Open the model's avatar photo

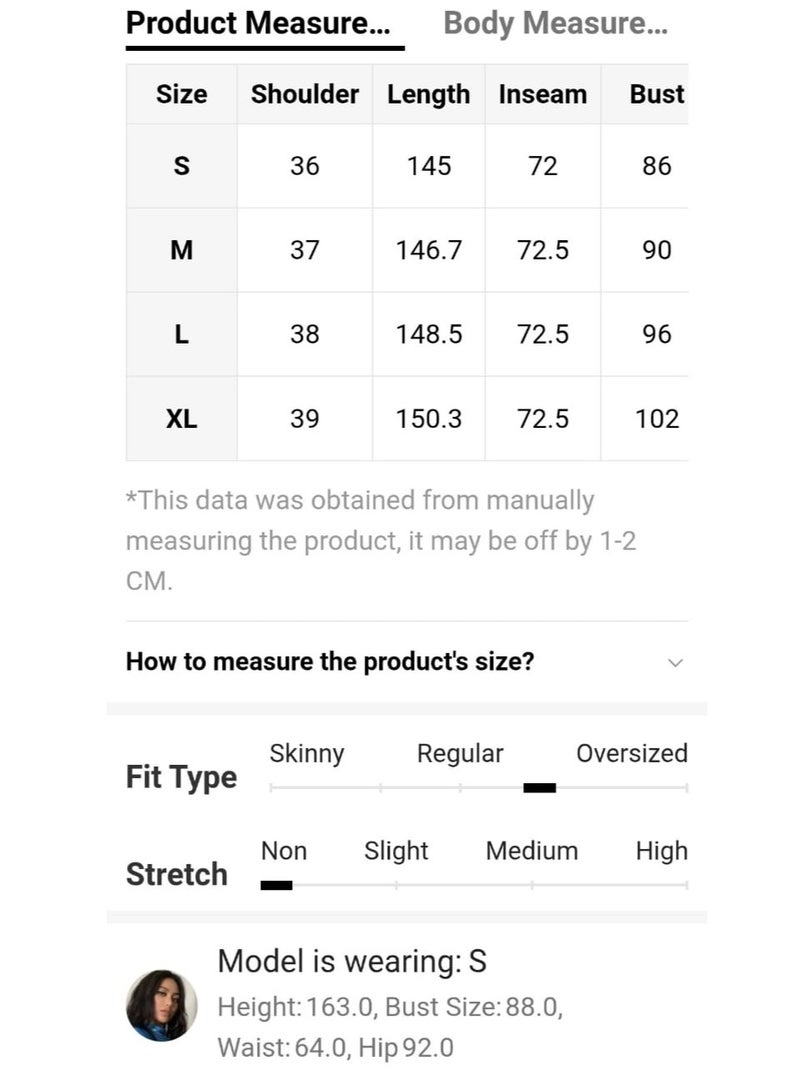[x=162, y=1005]
